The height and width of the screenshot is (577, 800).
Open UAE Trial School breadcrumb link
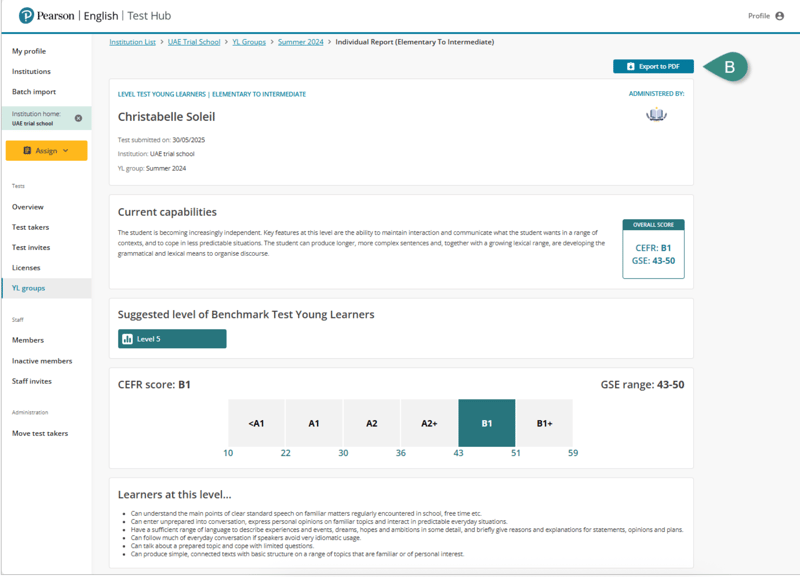tap(194, 42)
